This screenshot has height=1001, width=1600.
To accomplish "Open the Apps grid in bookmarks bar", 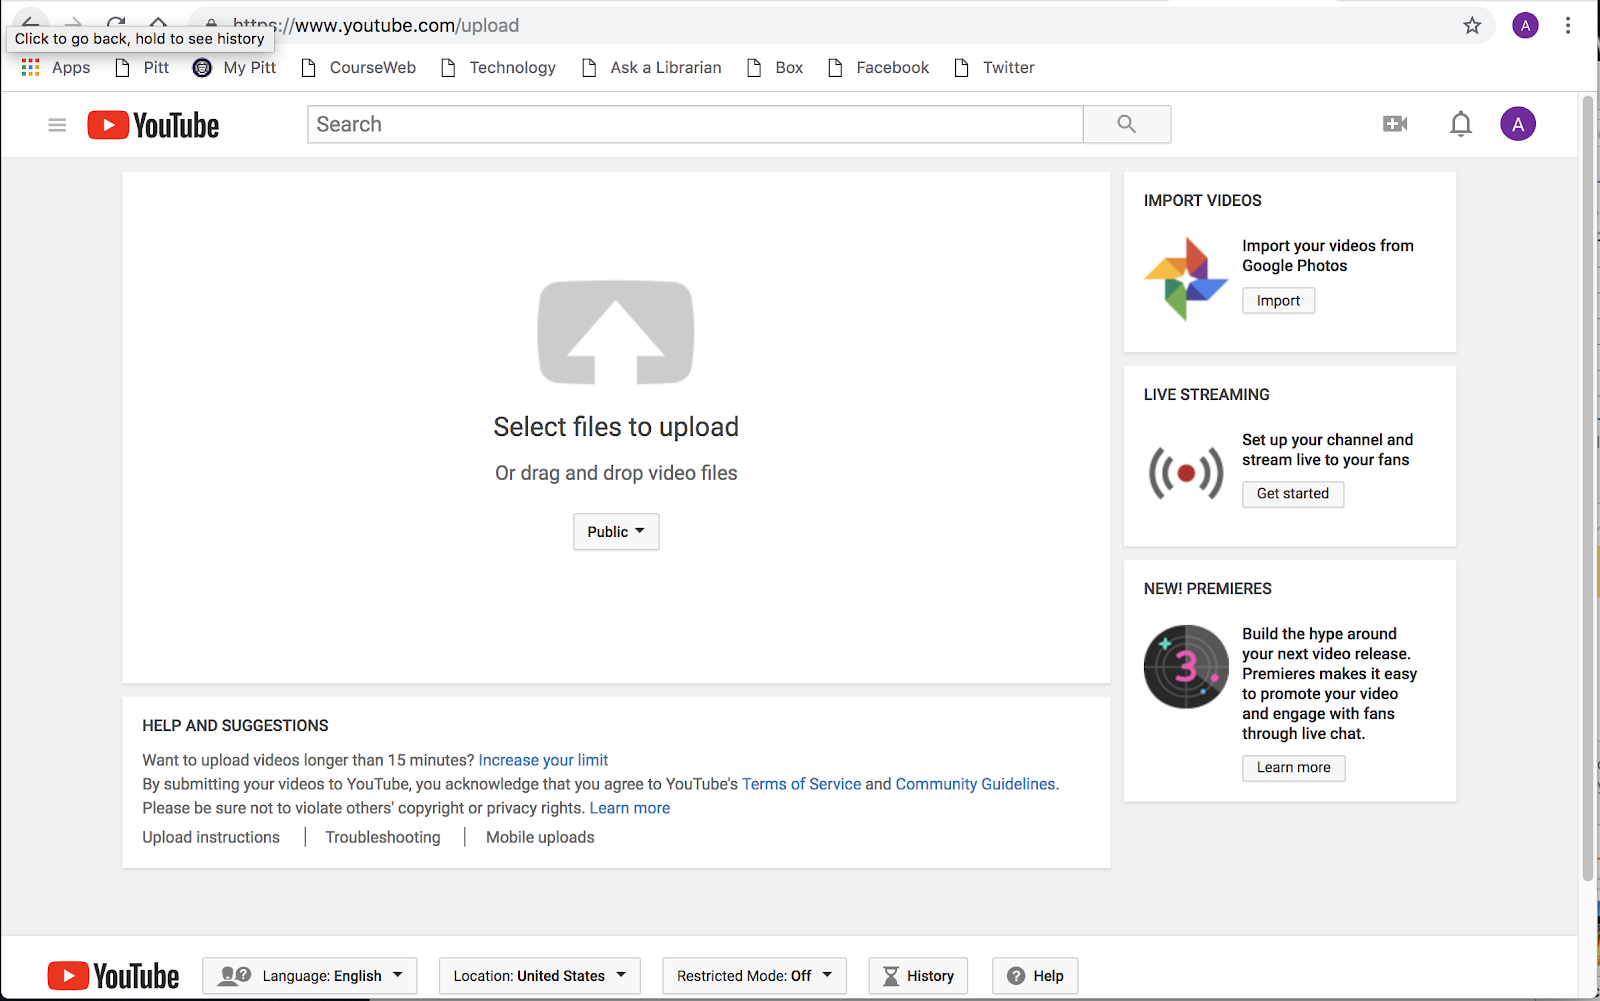I will point(56,68).
